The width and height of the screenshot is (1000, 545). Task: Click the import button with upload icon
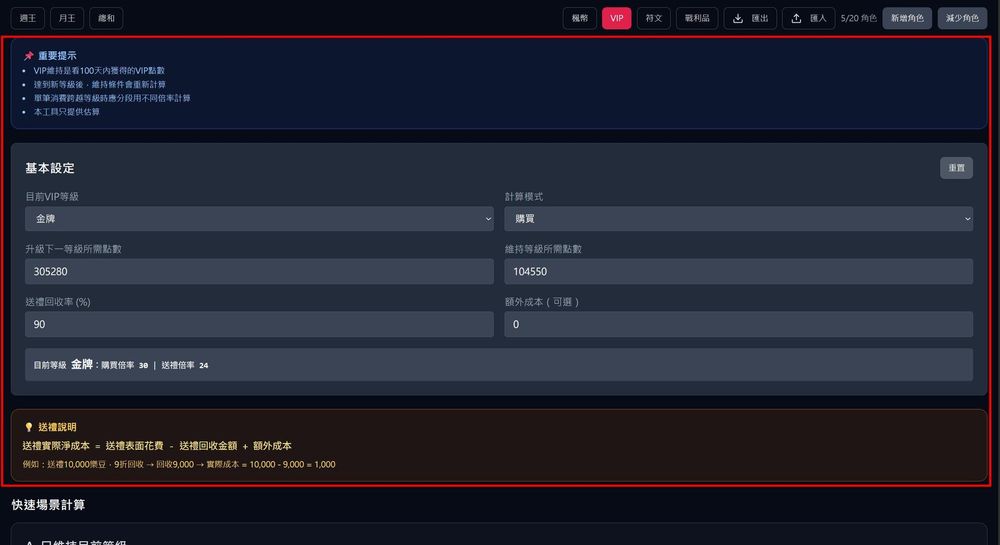[809, 18]
